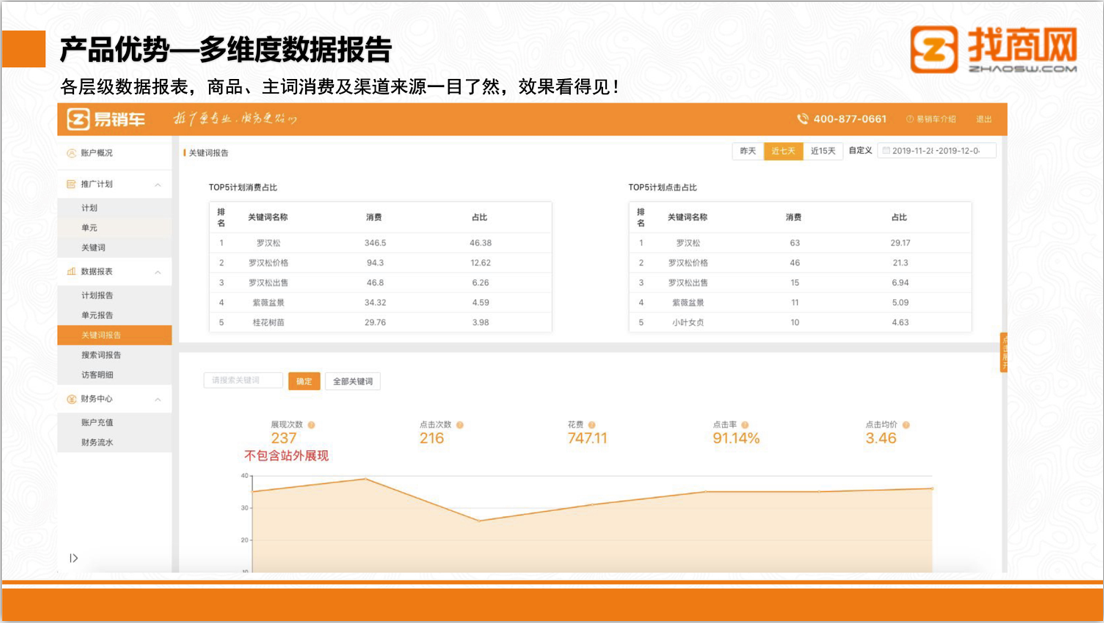The image size is (1104, 623).
Task: Collapse the 财务中心 menu section
Action: pos(158,400)
